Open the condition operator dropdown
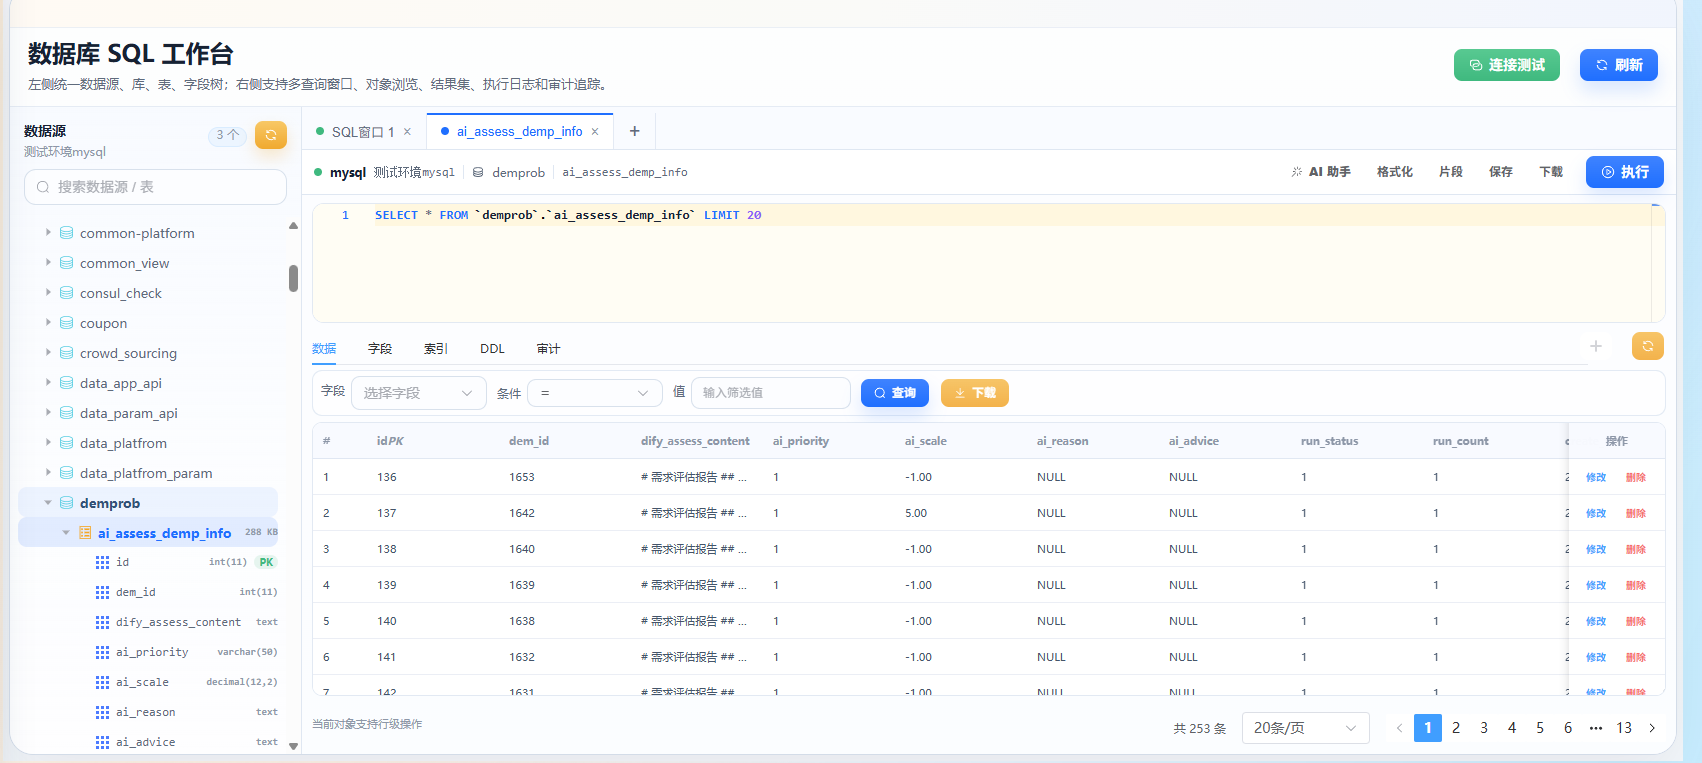Viewport: 1702px width, 763px height. tap(595, 393)
